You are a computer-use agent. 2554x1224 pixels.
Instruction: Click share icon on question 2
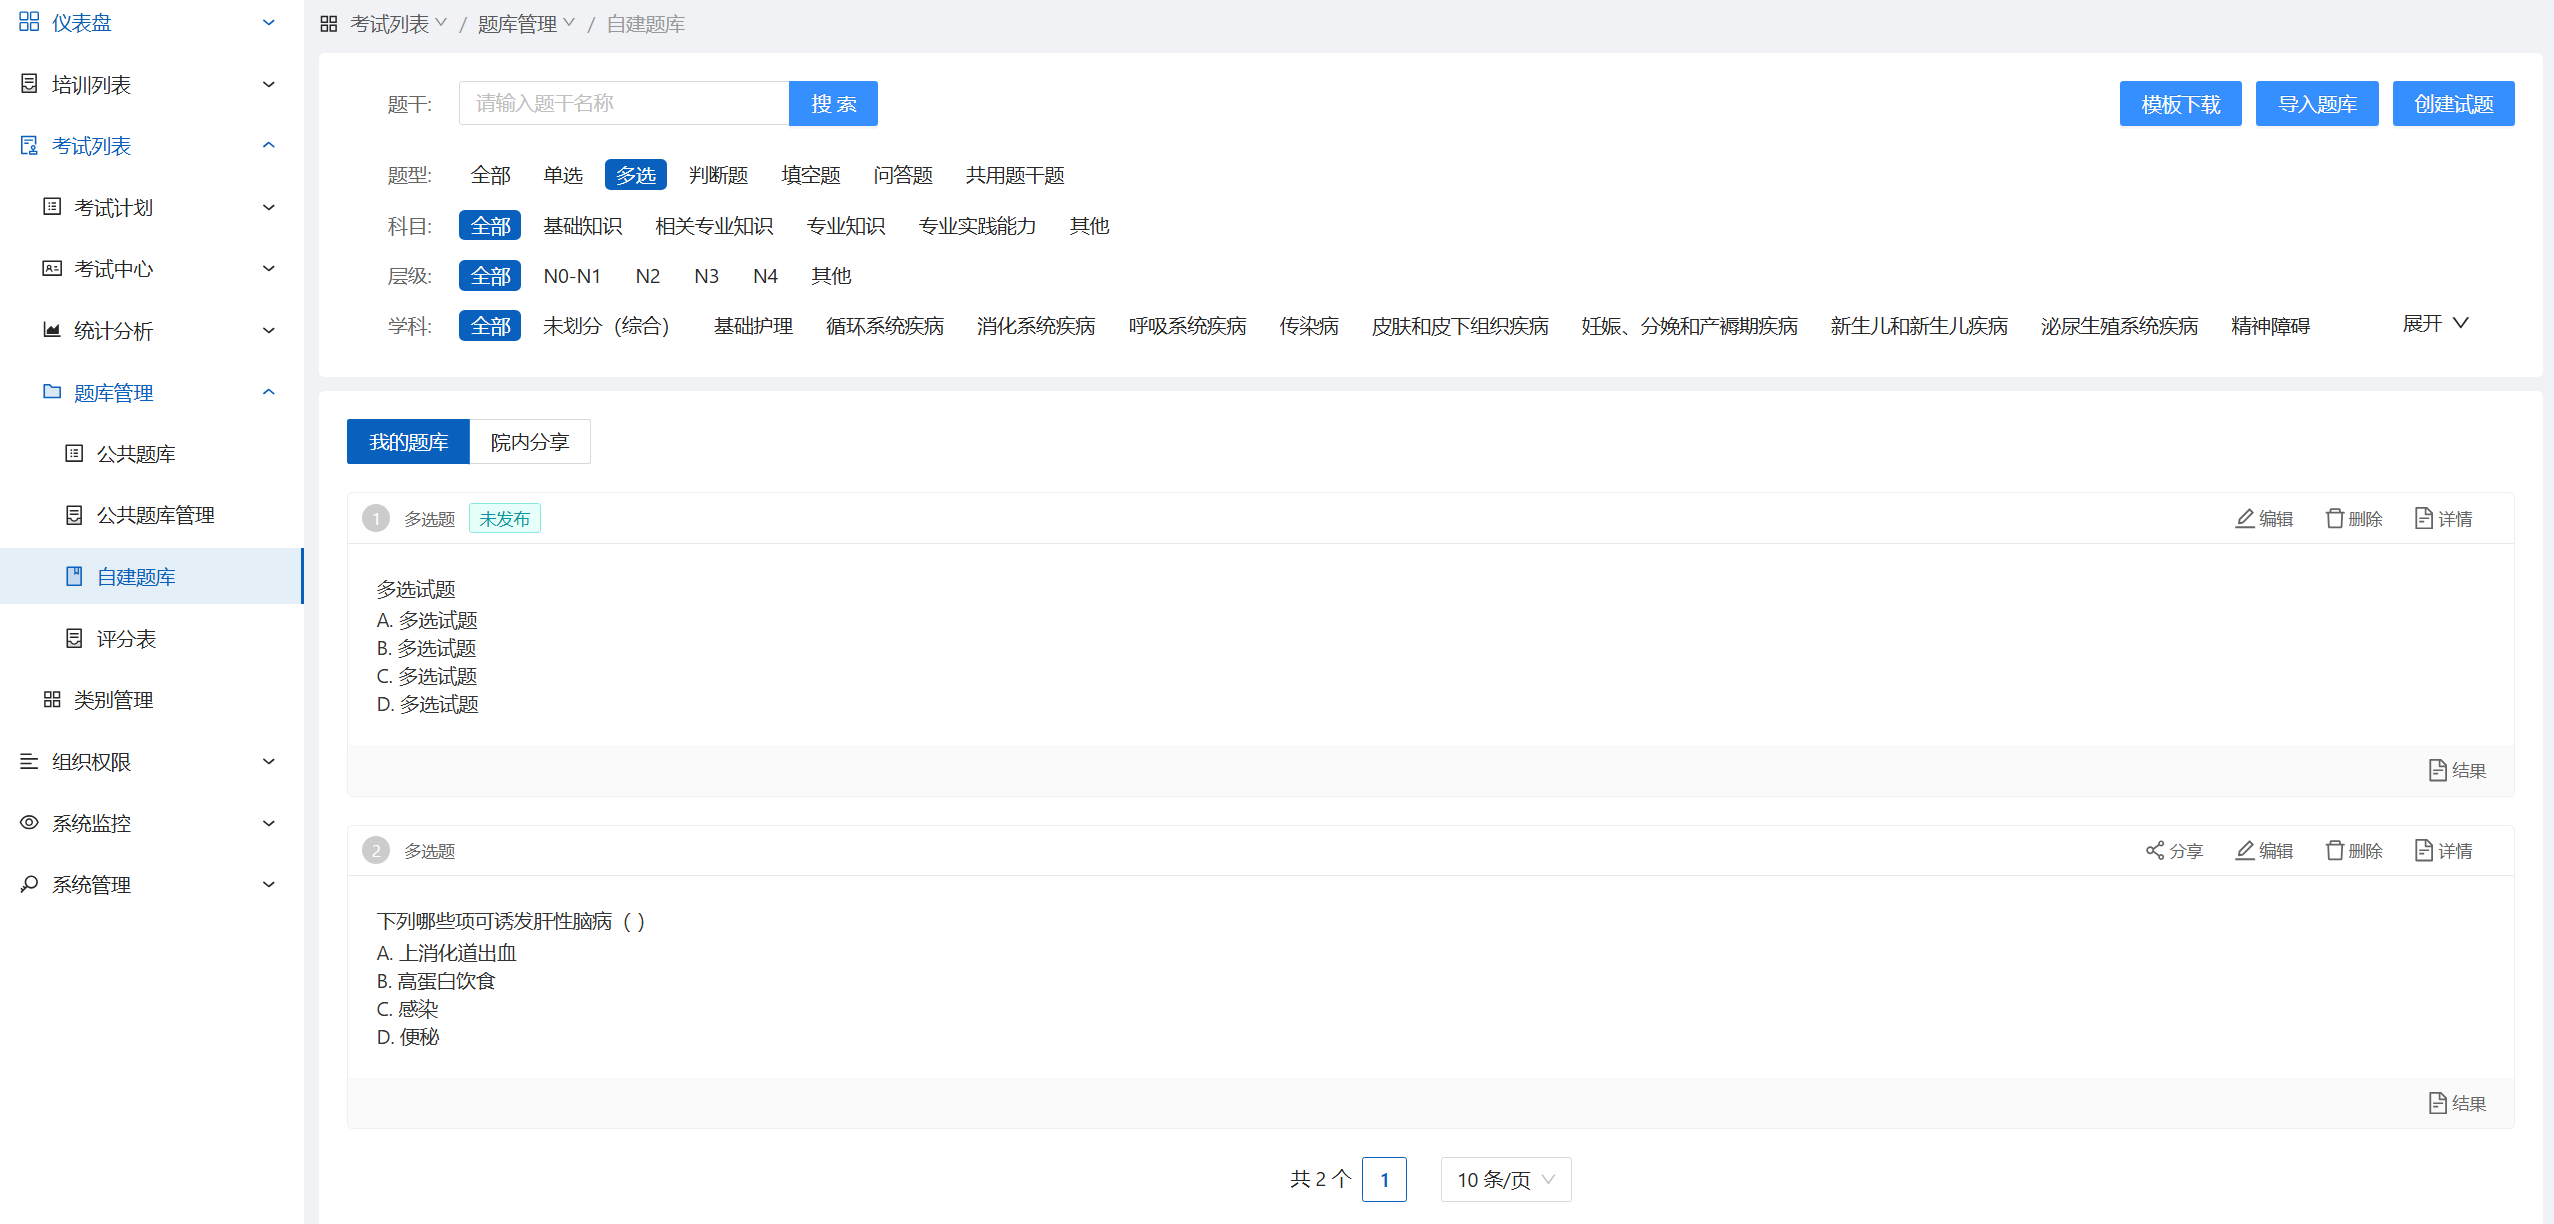click(2155, 851)
